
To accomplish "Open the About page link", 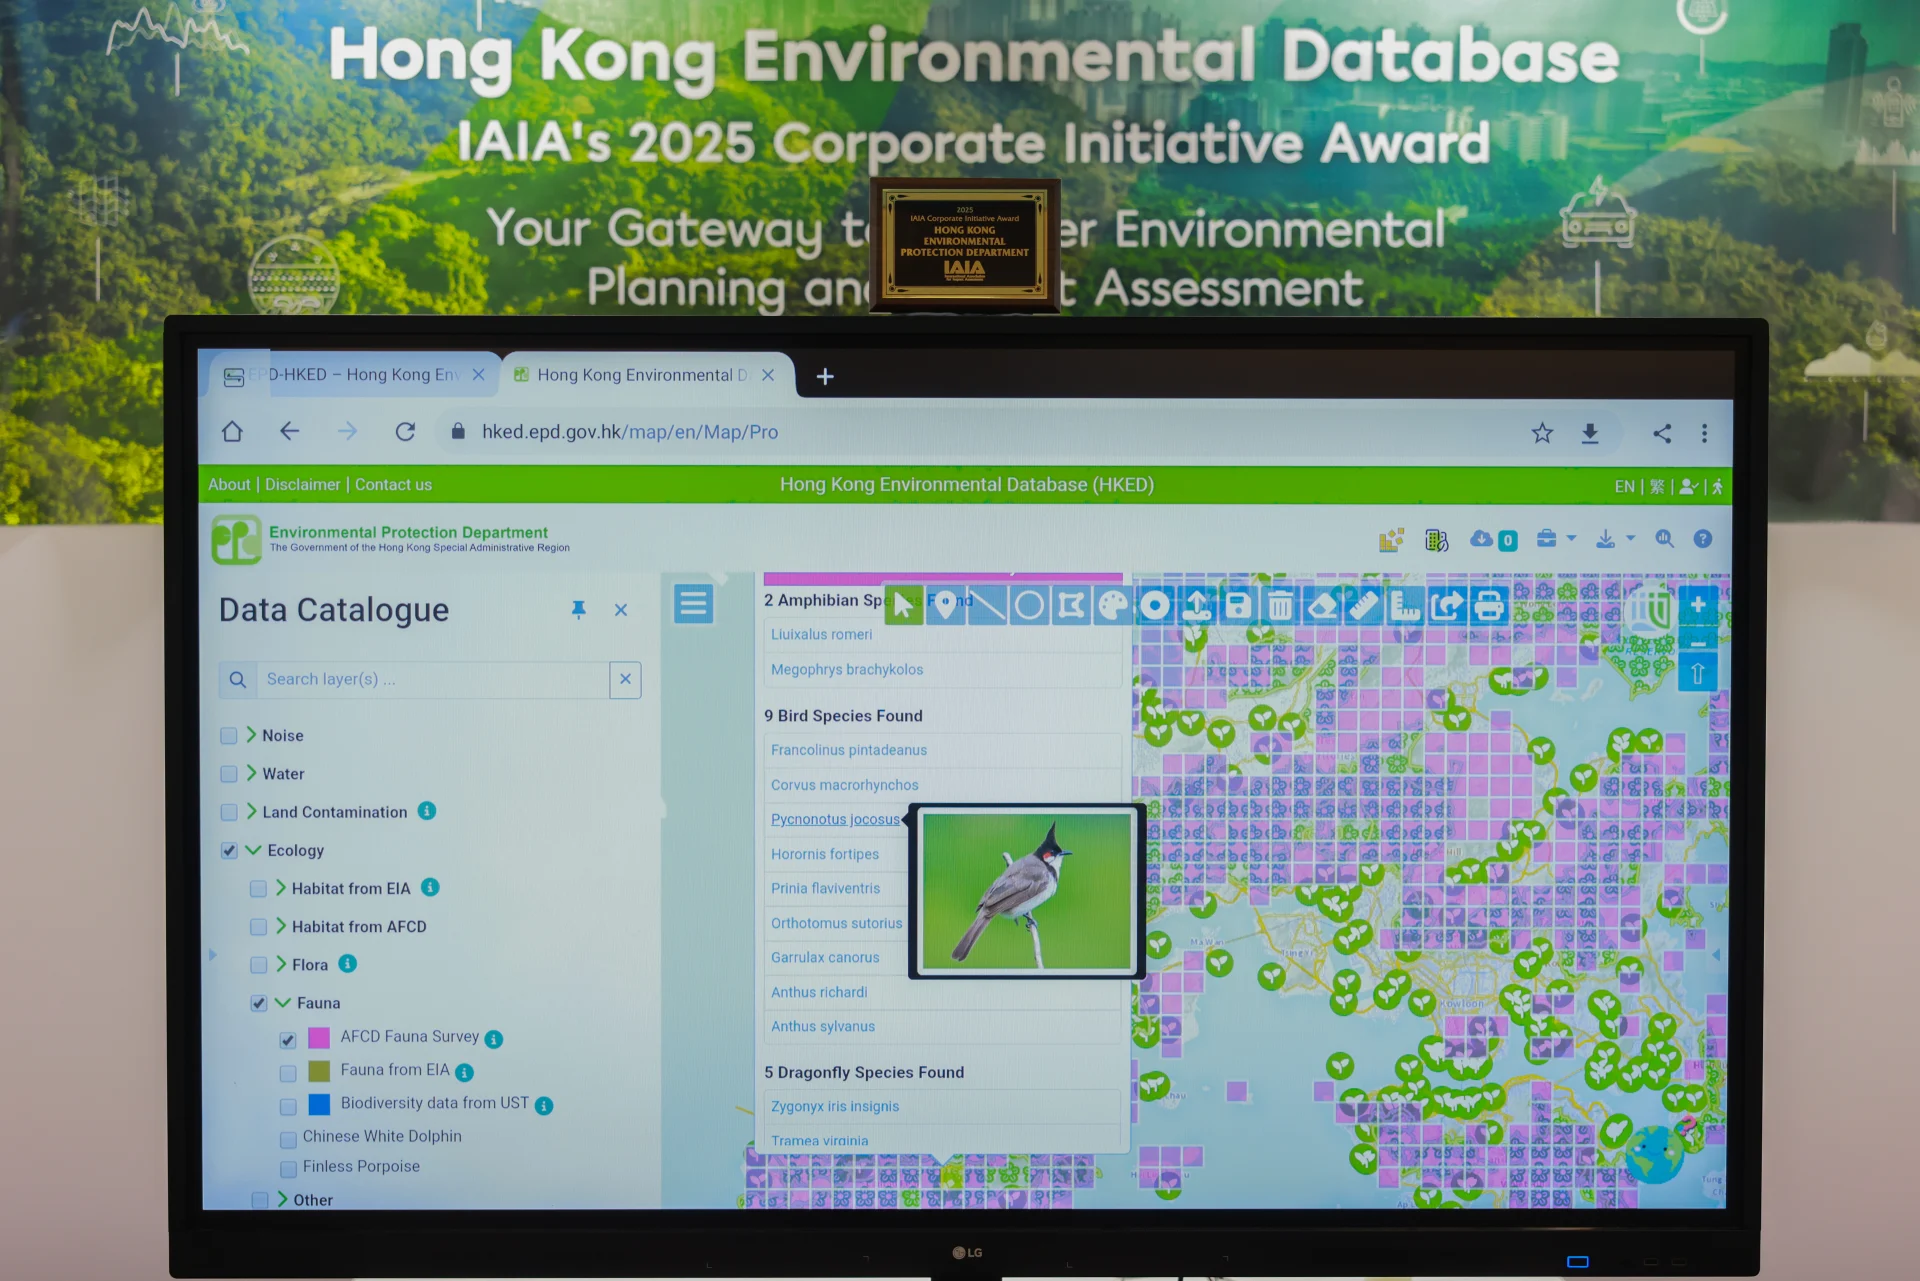I will tap(229, 485).
